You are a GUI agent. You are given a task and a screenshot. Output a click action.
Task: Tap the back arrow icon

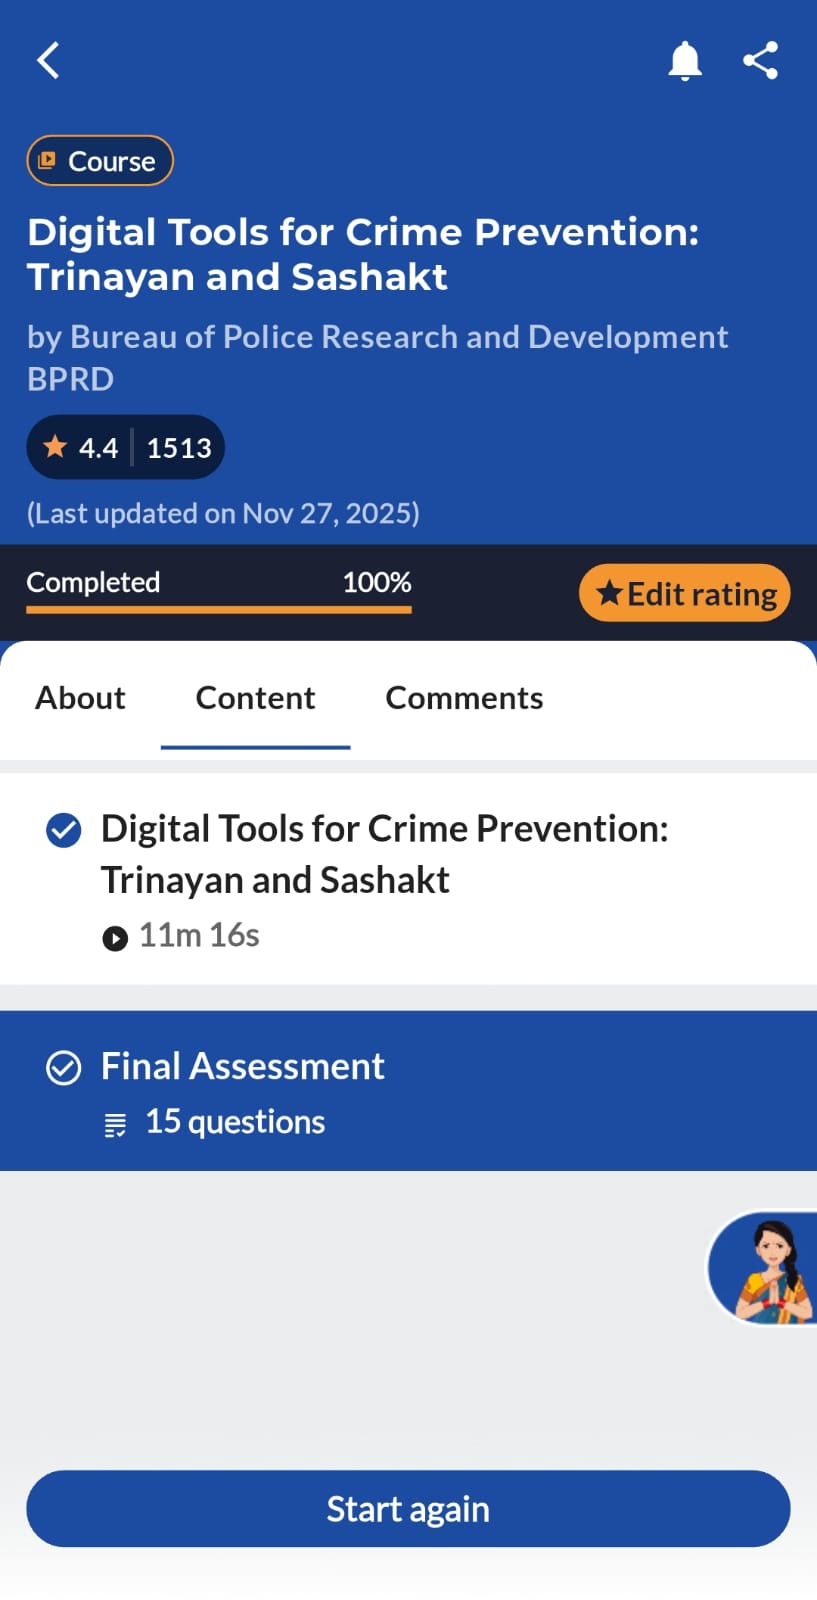coord(48,60)
